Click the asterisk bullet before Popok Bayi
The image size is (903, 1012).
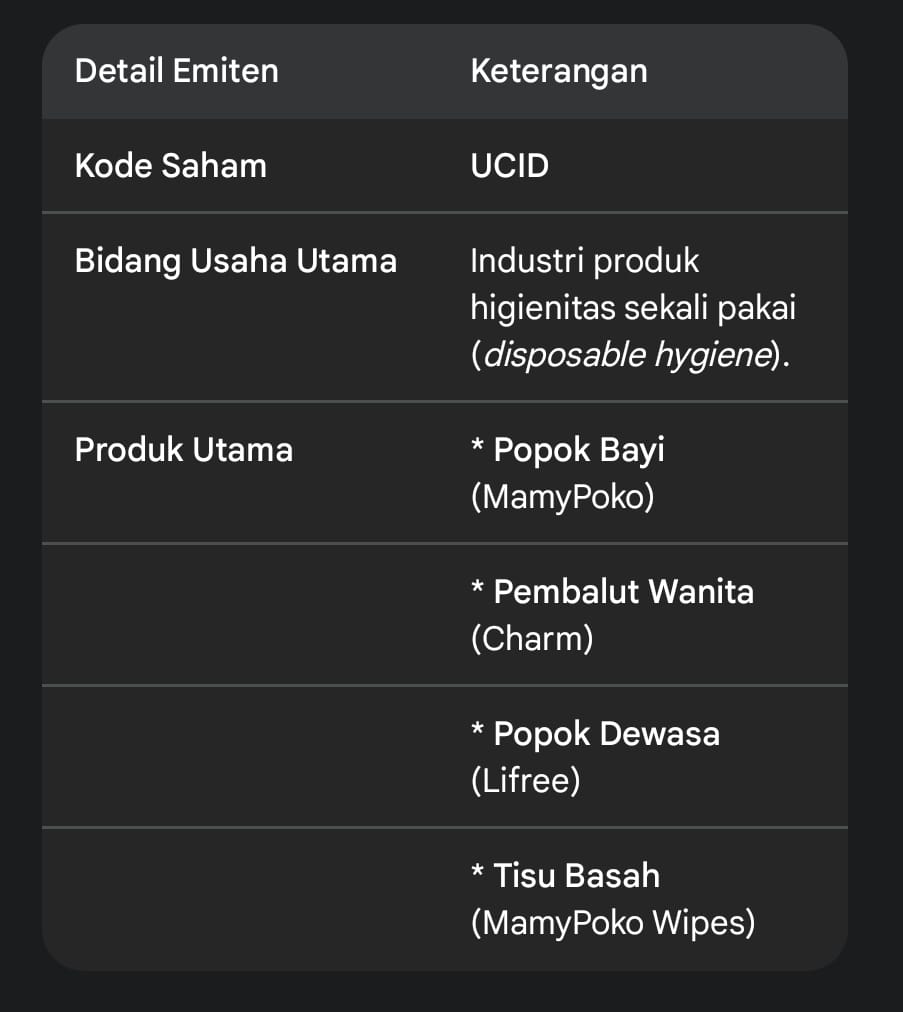(x=477, y=448)
